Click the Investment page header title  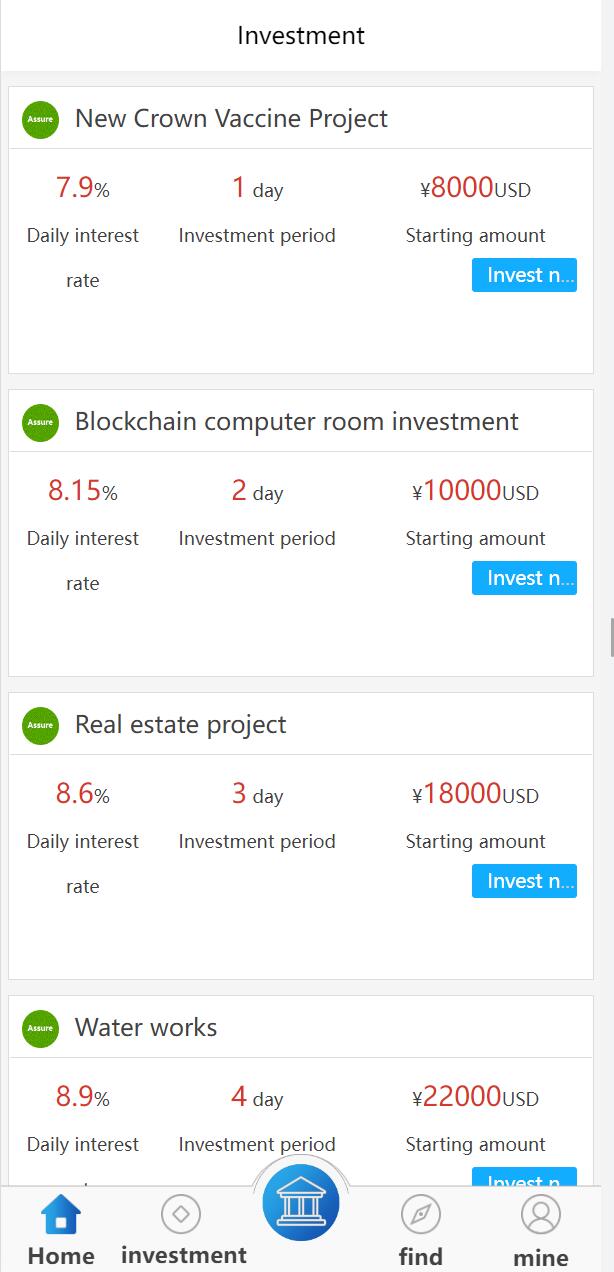(301, 36)
